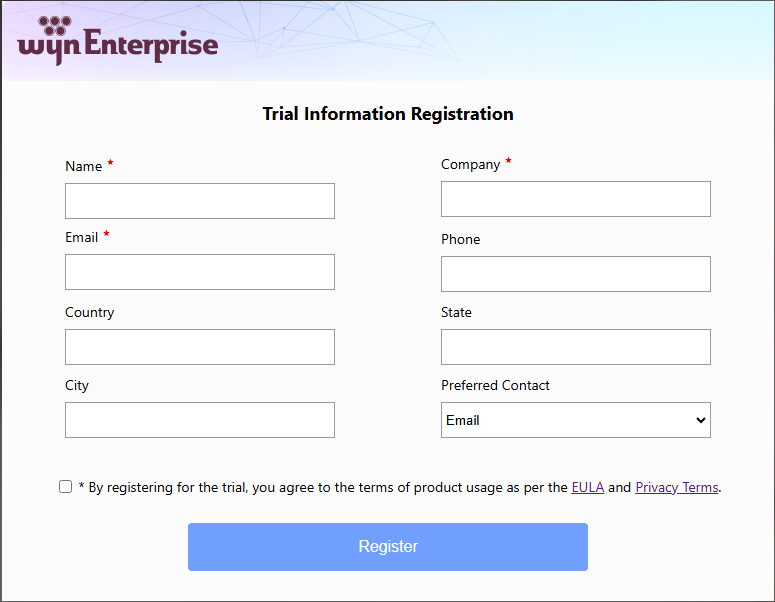The width and height of the screenshot is (775, 602).
Task: Select the Email input field
Action: click(x=200, y=272)
